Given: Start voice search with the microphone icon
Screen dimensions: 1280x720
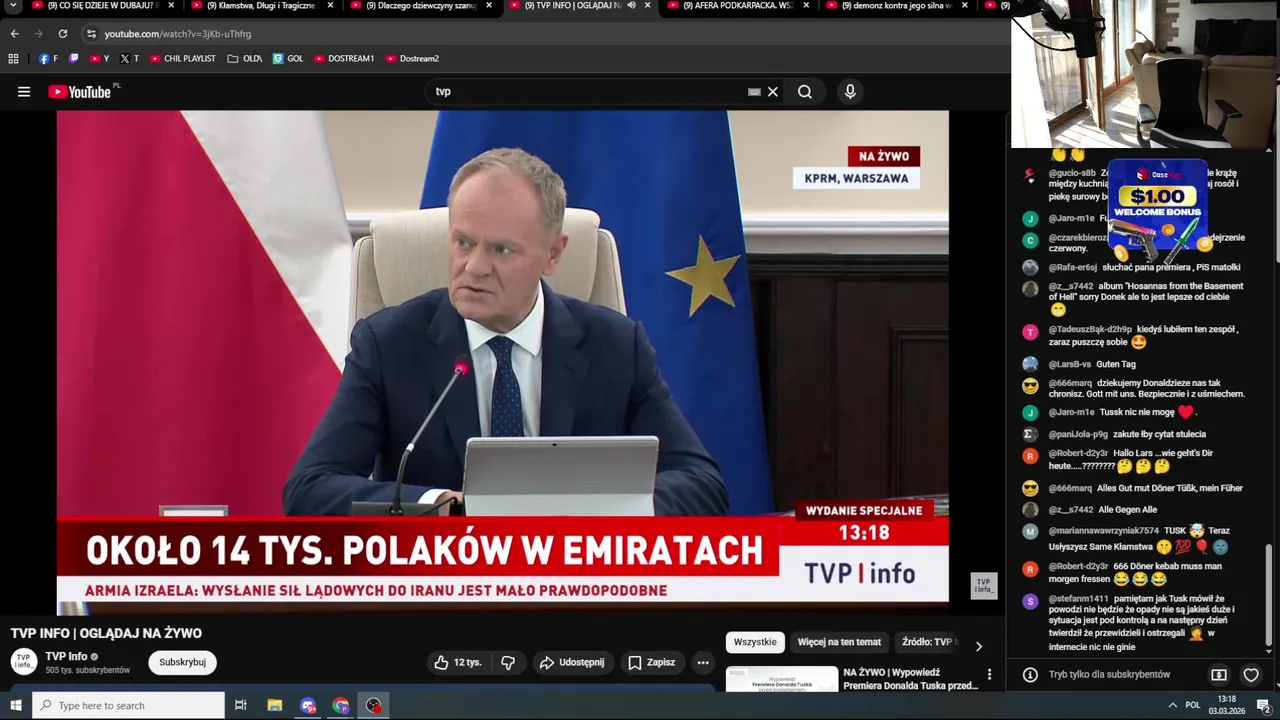Looking at the screenshot, I should [x=850, y=92].
